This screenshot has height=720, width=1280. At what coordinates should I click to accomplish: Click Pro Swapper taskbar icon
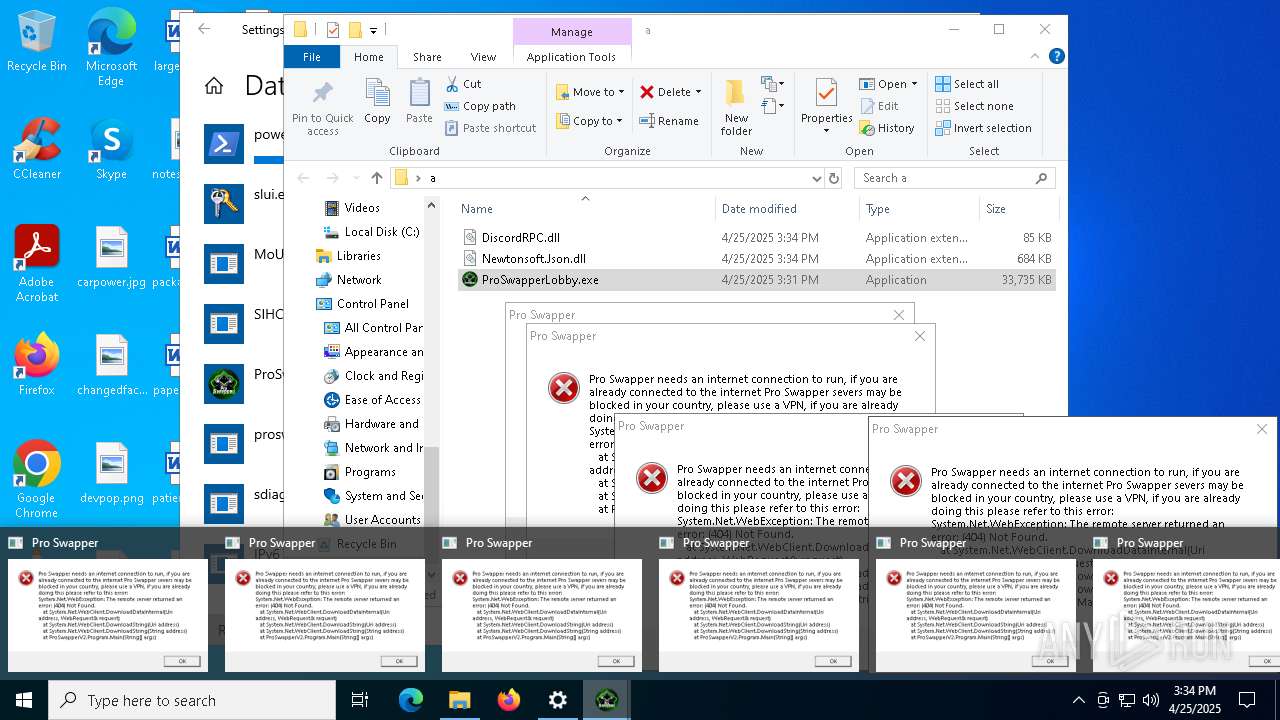pos(606,700)
